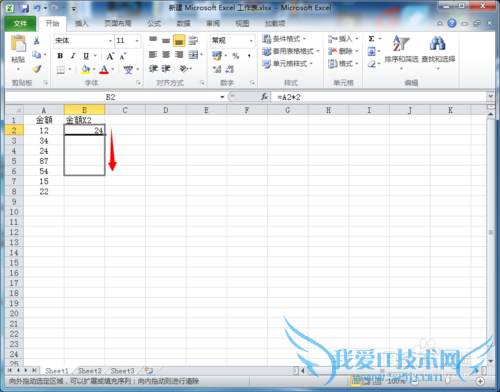Click the AutoSum sigma icon
The image size is (500, 392).
[x=371, y=39]
